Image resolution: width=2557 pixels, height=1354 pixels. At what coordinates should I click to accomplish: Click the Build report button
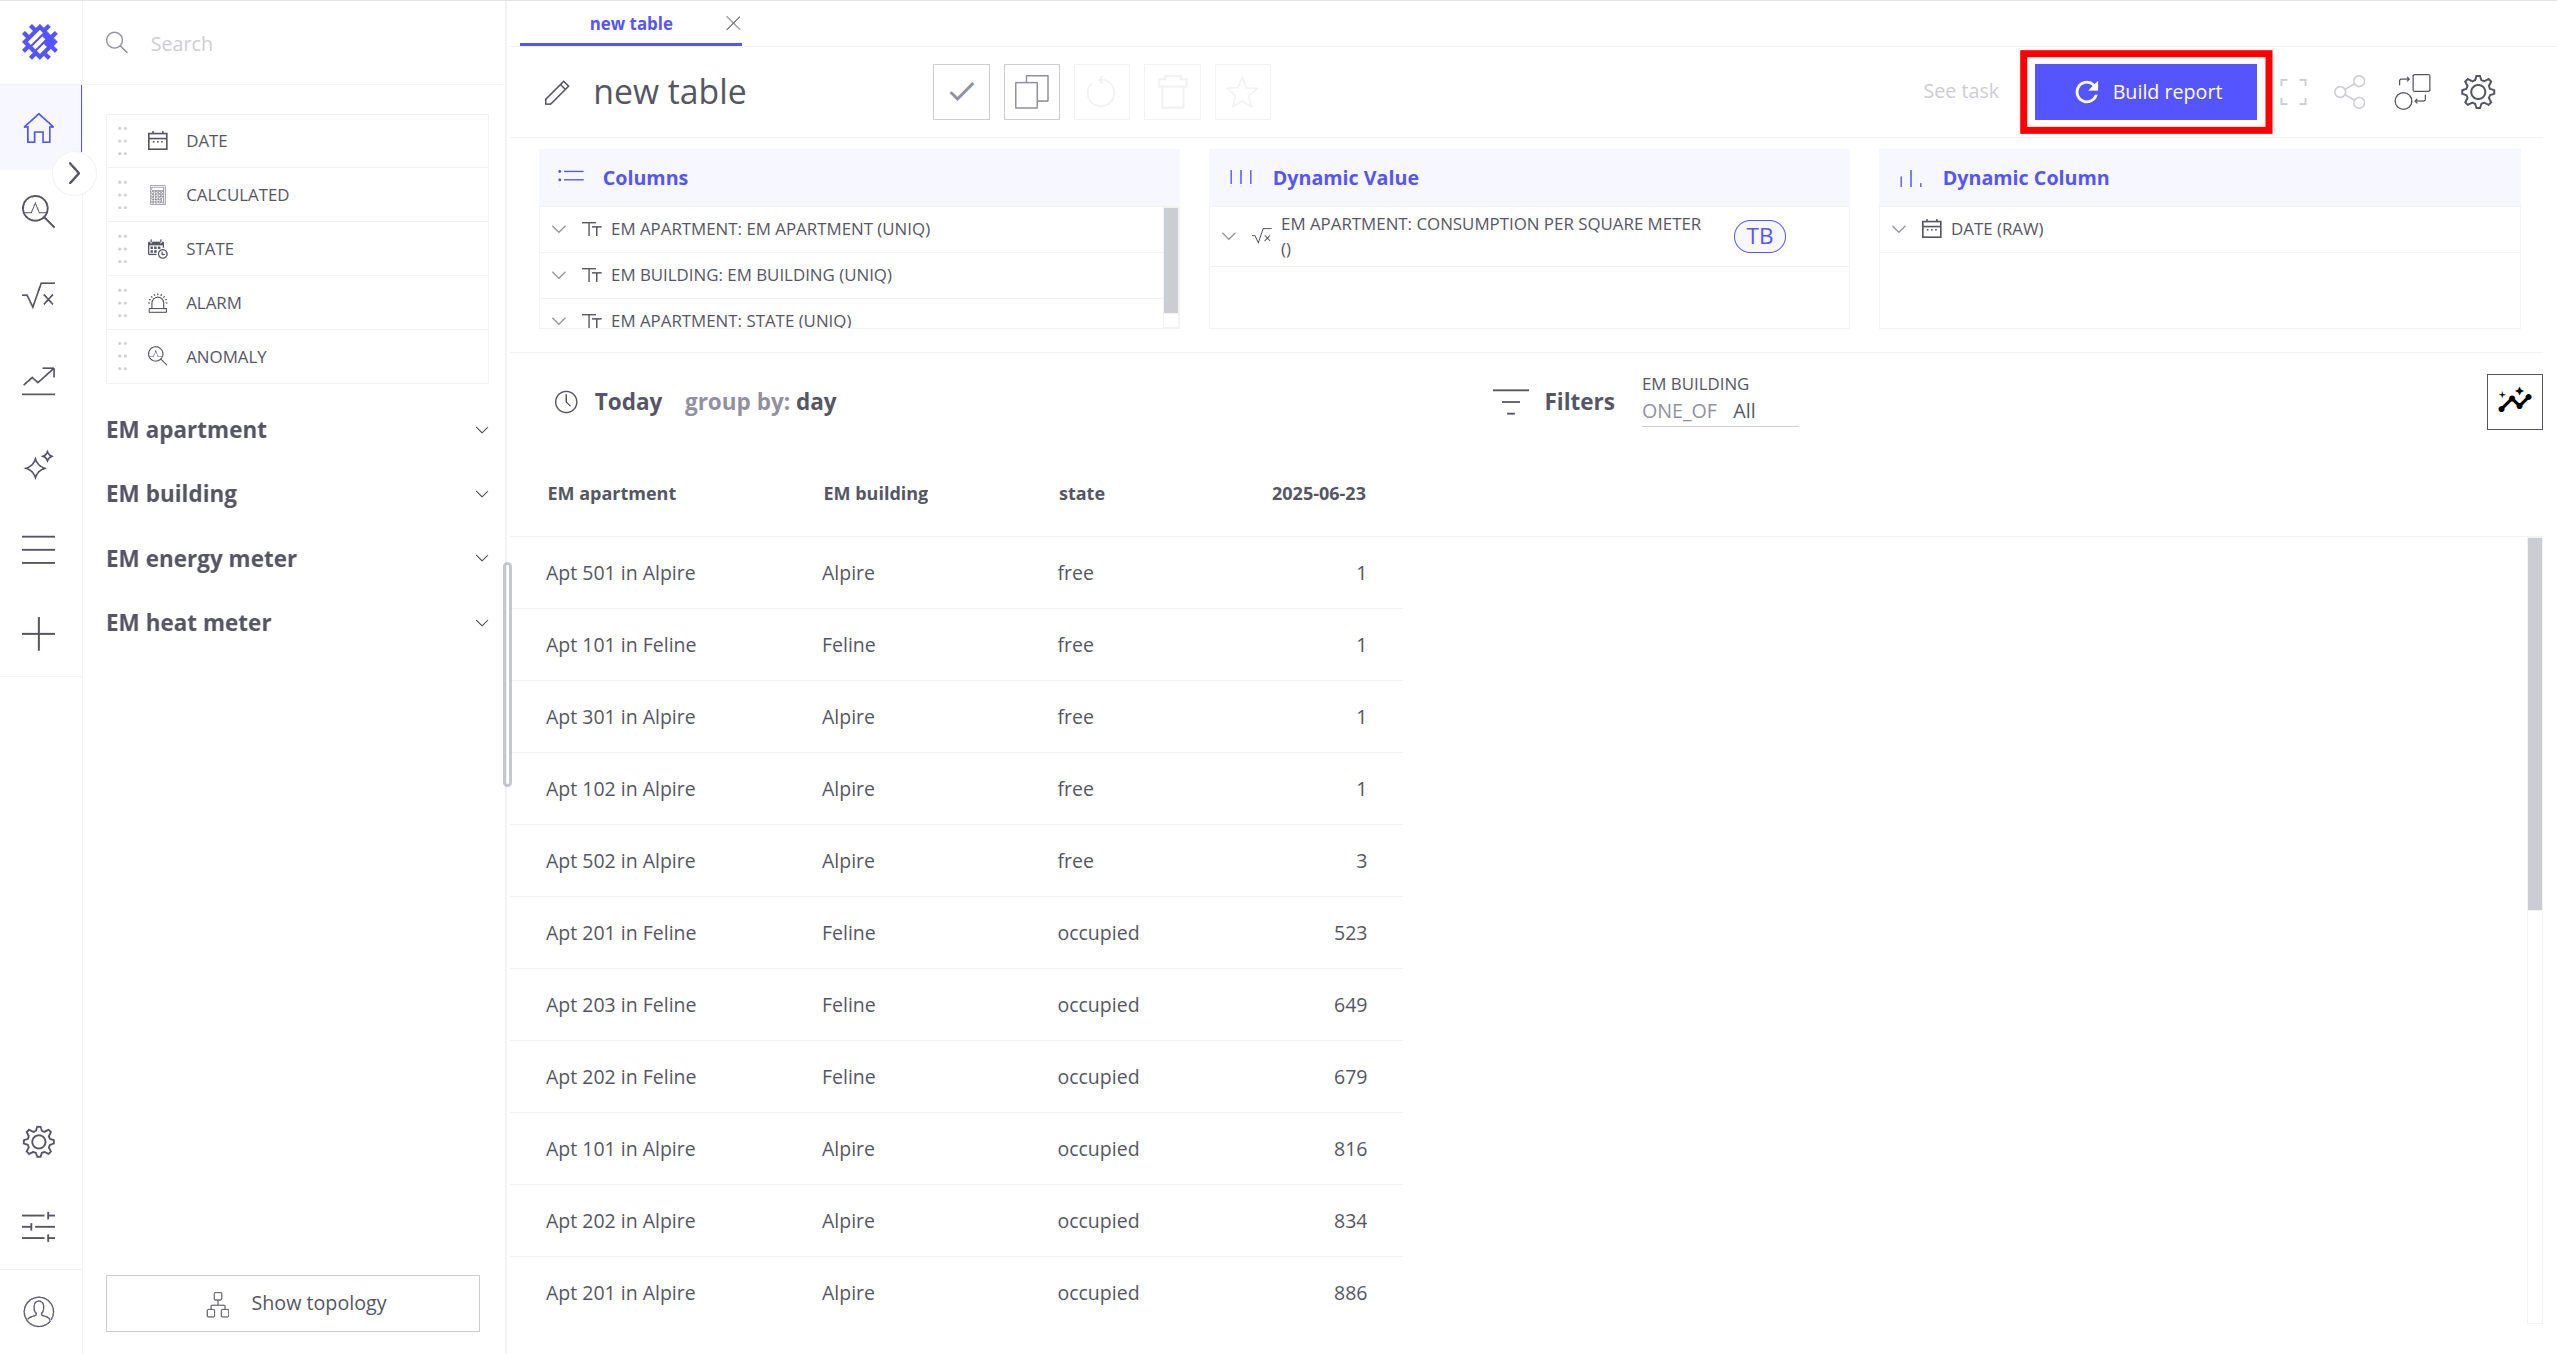point(2146,92)
